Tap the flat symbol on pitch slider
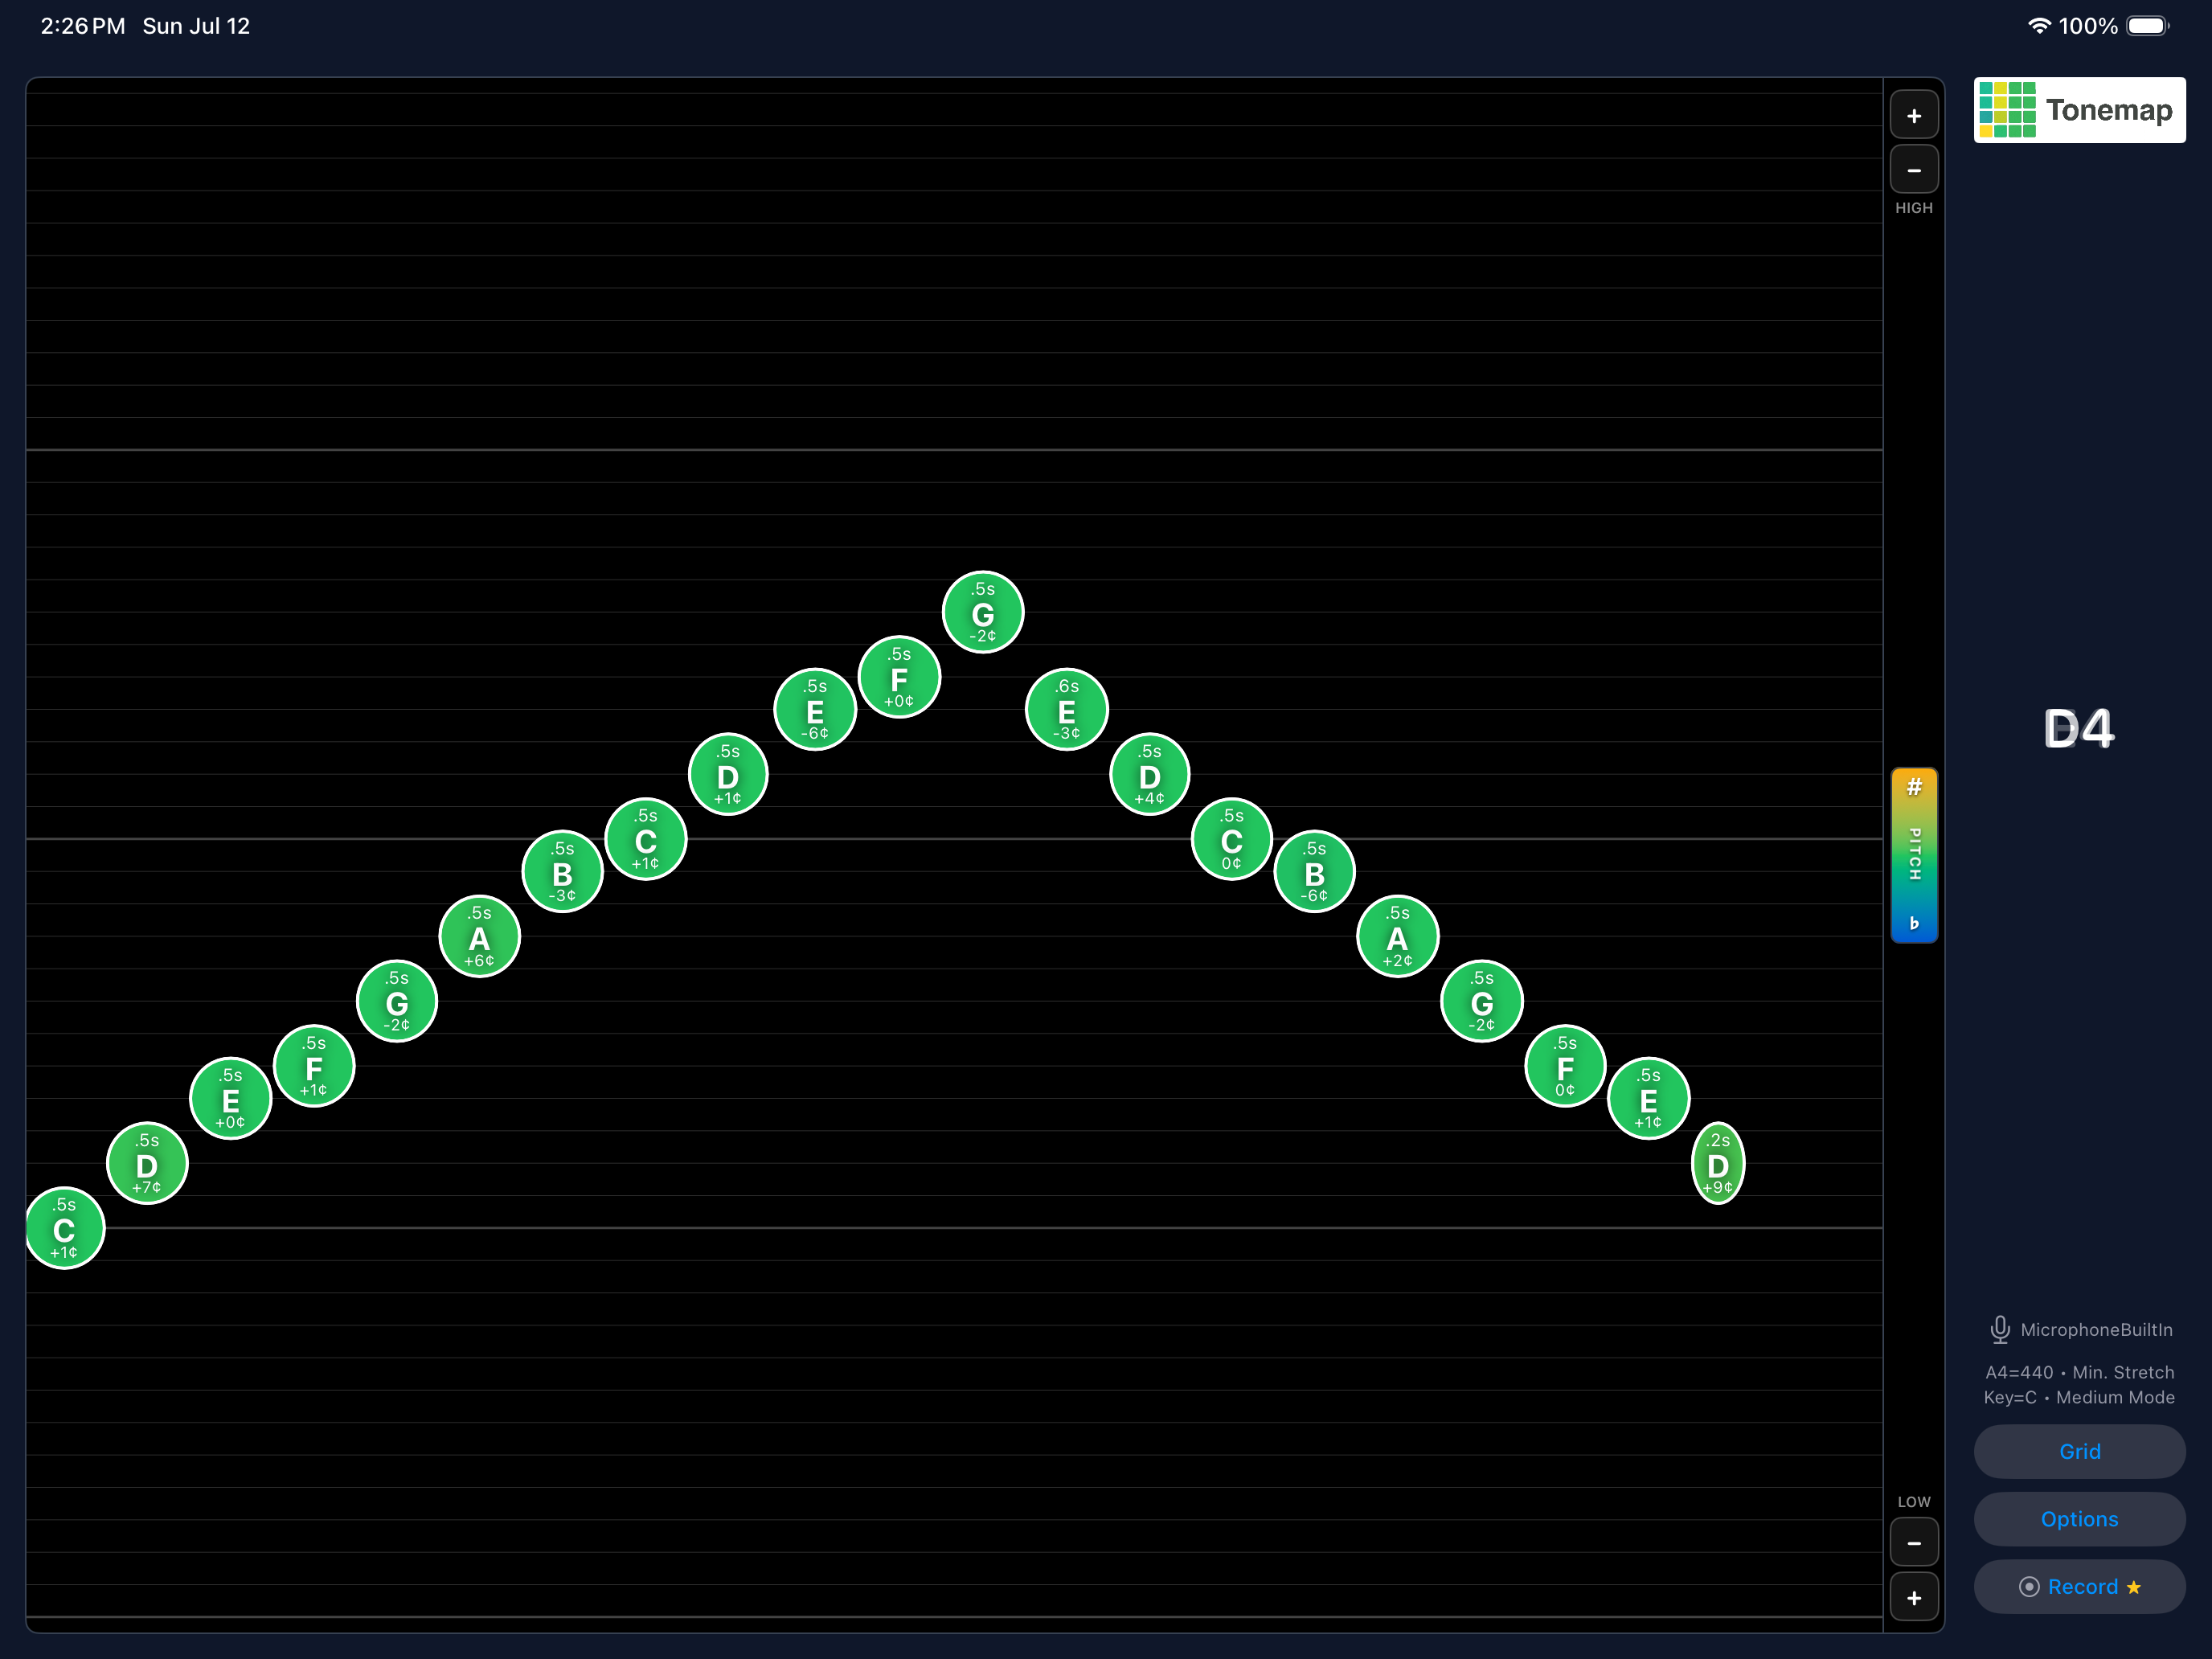This screenshot has height=1659, width=2212. 1914,923
